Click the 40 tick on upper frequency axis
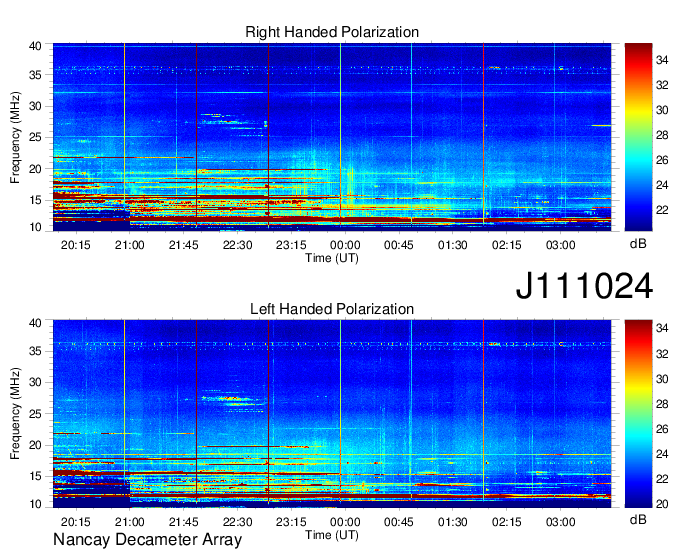The height and width of the screenshot is (552, 680). pos(35,46)
